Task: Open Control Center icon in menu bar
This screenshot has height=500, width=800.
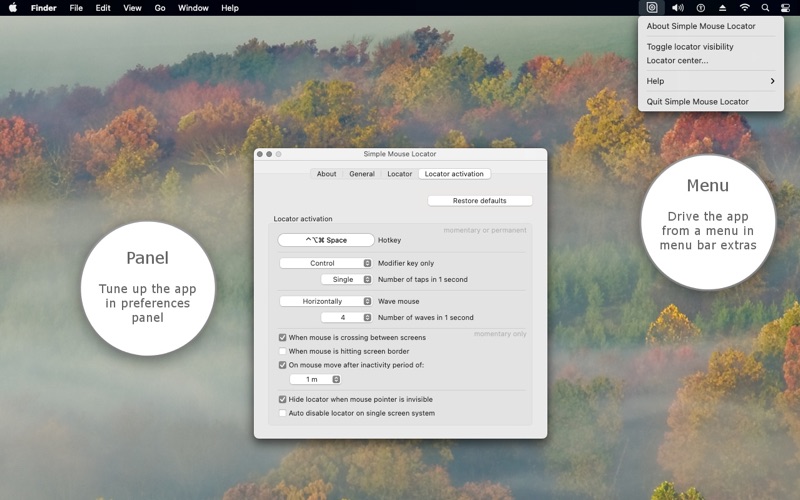Action: click(x=785, y=8)
